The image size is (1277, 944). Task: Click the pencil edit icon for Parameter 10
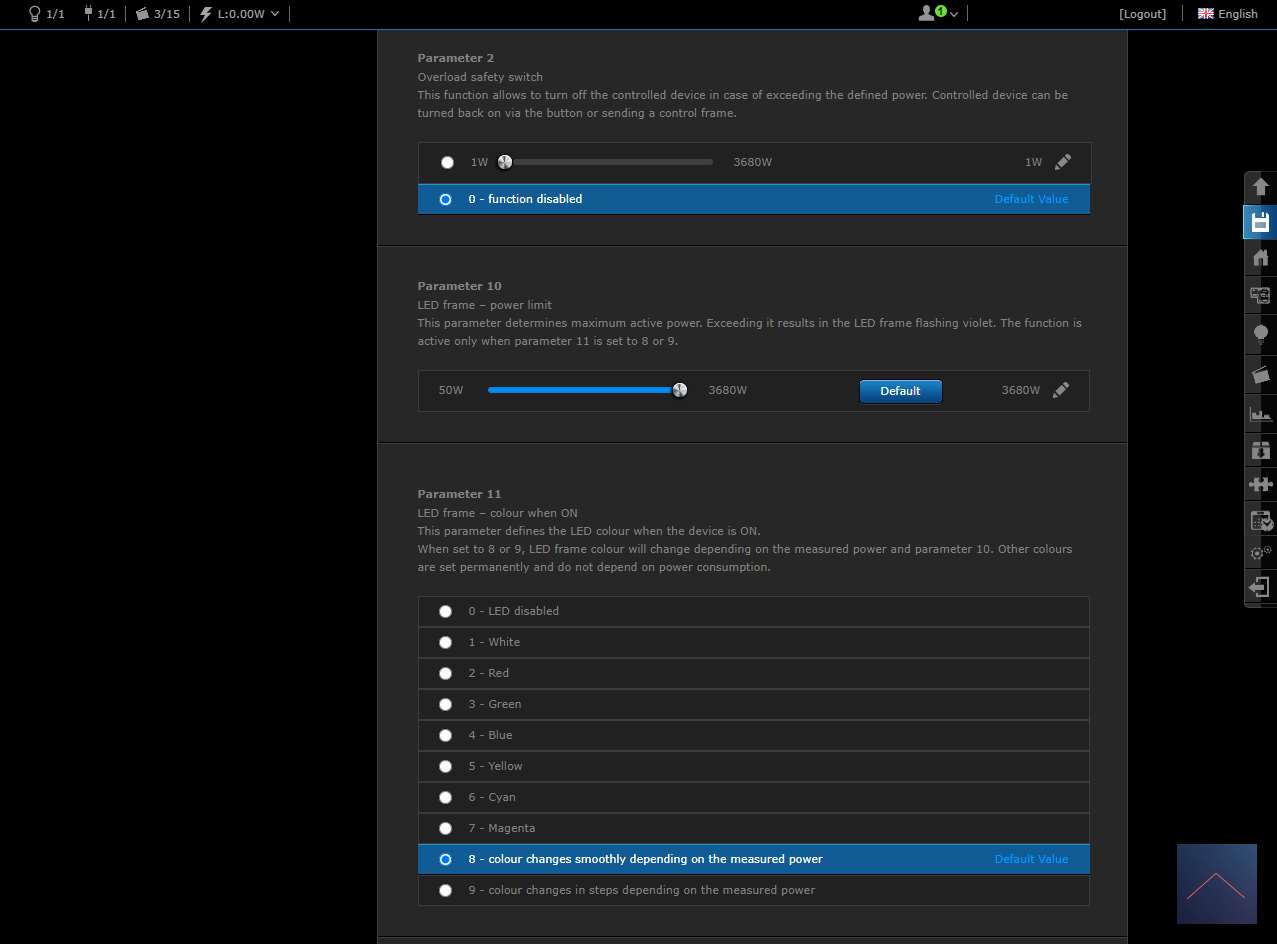1061,390
